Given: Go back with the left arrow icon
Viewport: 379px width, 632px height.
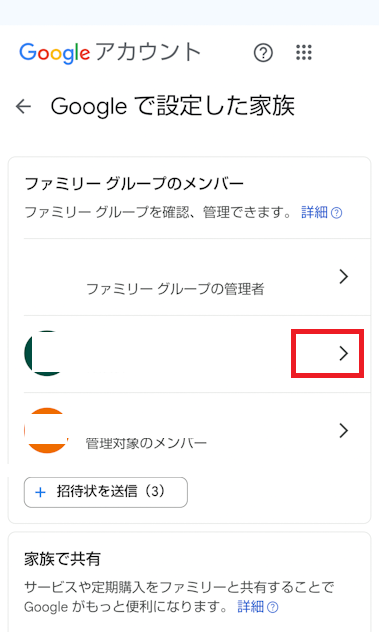Looking at the screenshot, I should (x=23, y=106).
